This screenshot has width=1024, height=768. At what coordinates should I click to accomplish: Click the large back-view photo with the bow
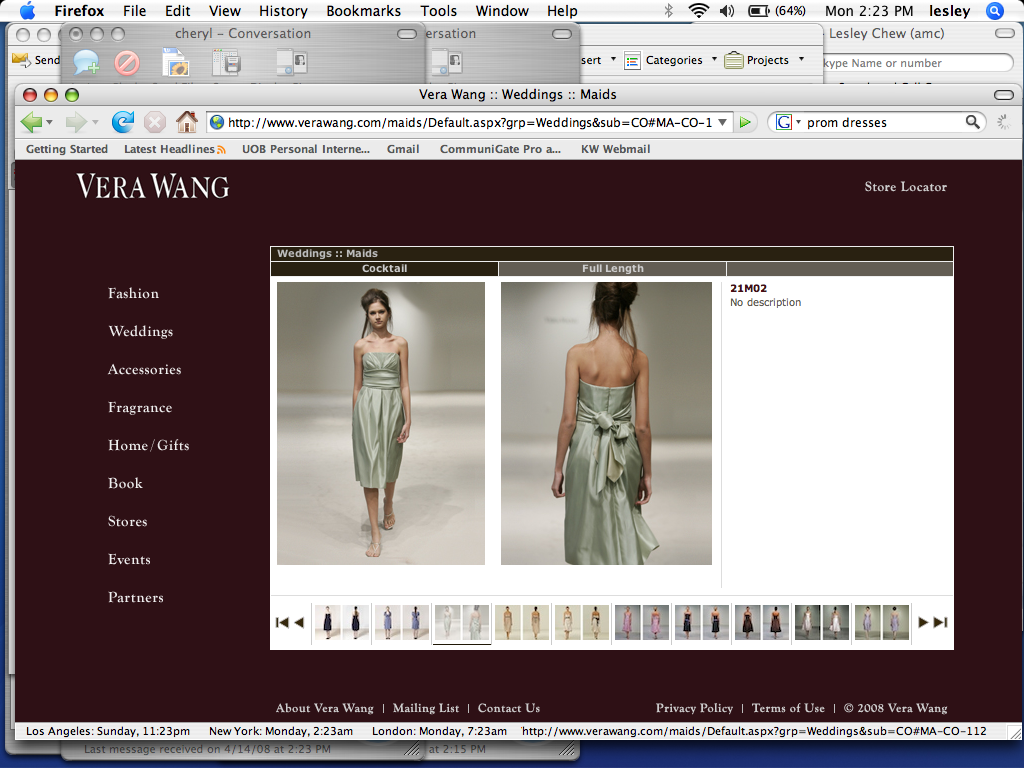(606, 423)
